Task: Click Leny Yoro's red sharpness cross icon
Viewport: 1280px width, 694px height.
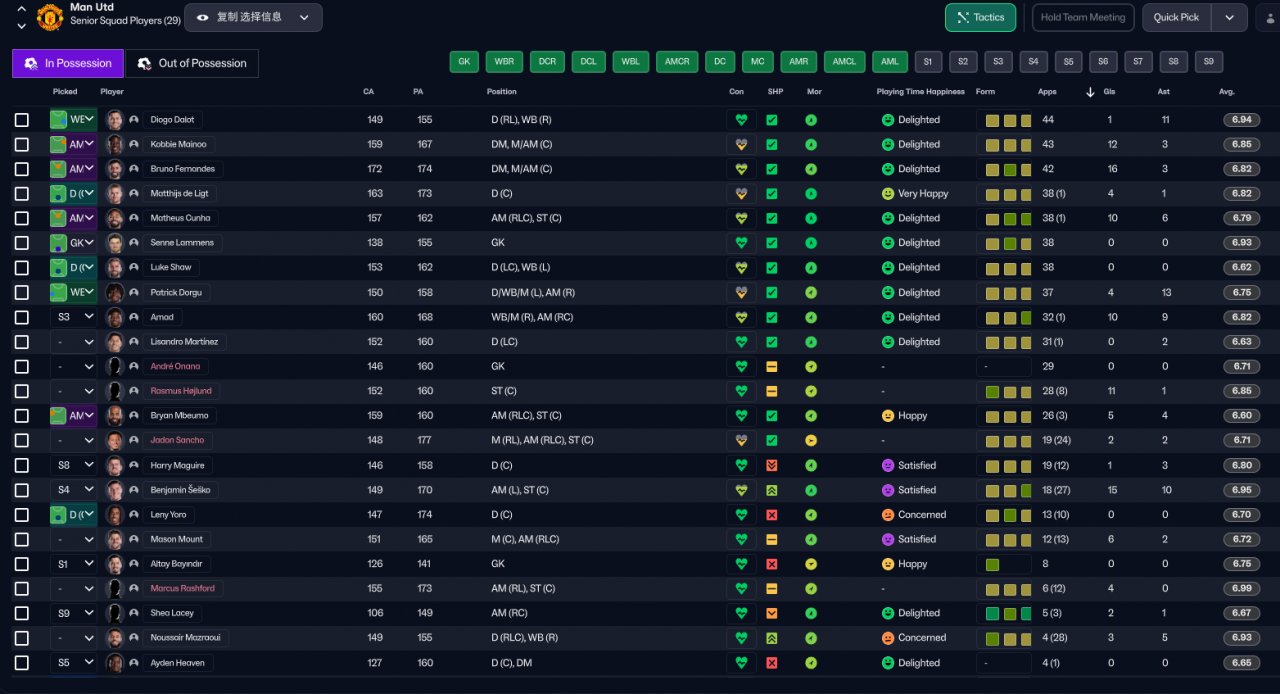Action: (771, 515)
